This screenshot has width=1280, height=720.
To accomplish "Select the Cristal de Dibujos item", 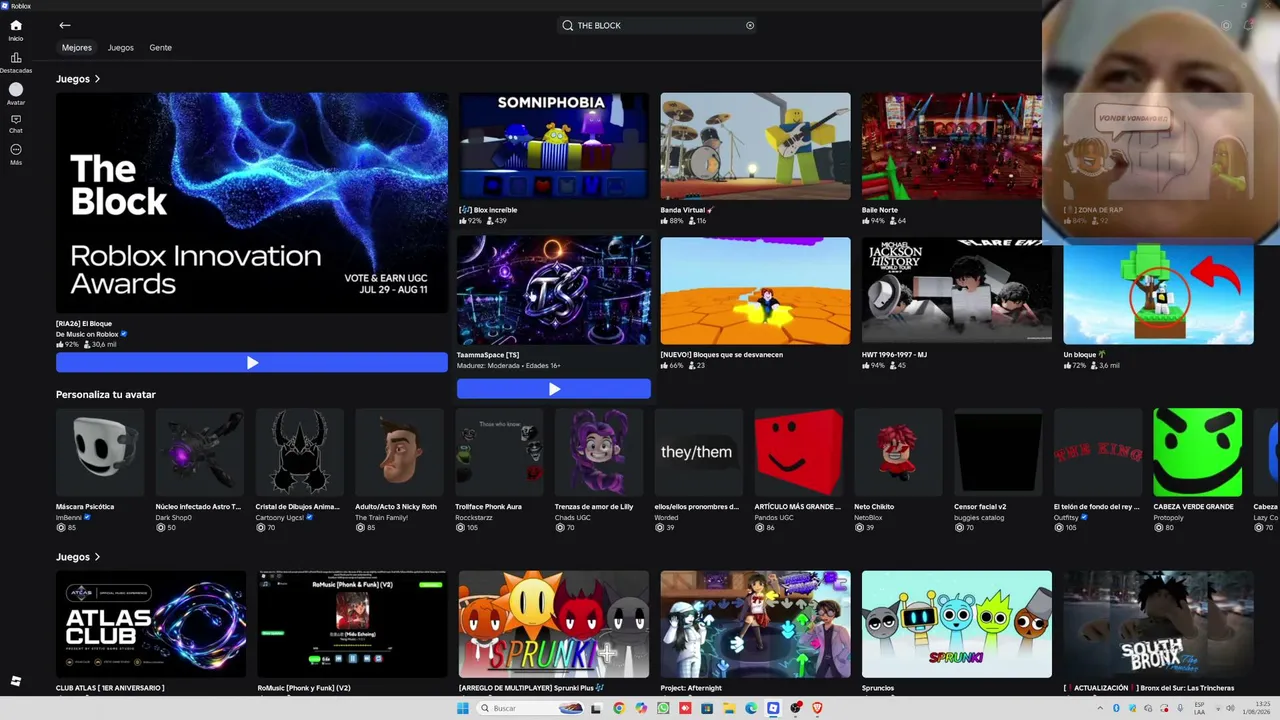I will 300,452.
